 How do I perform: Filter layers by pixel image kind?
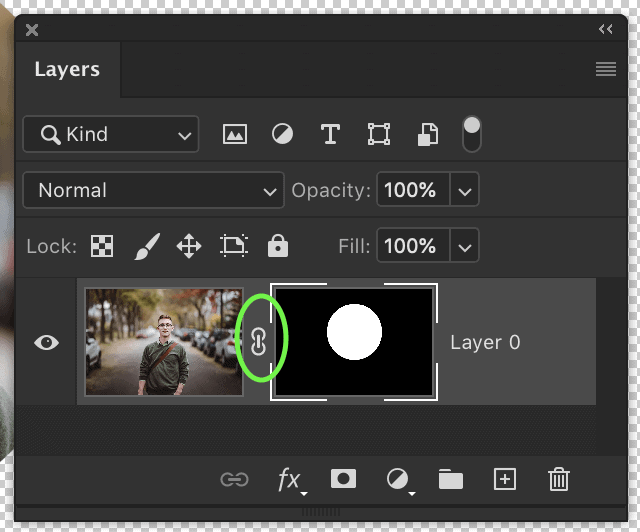tap(235, 134)
